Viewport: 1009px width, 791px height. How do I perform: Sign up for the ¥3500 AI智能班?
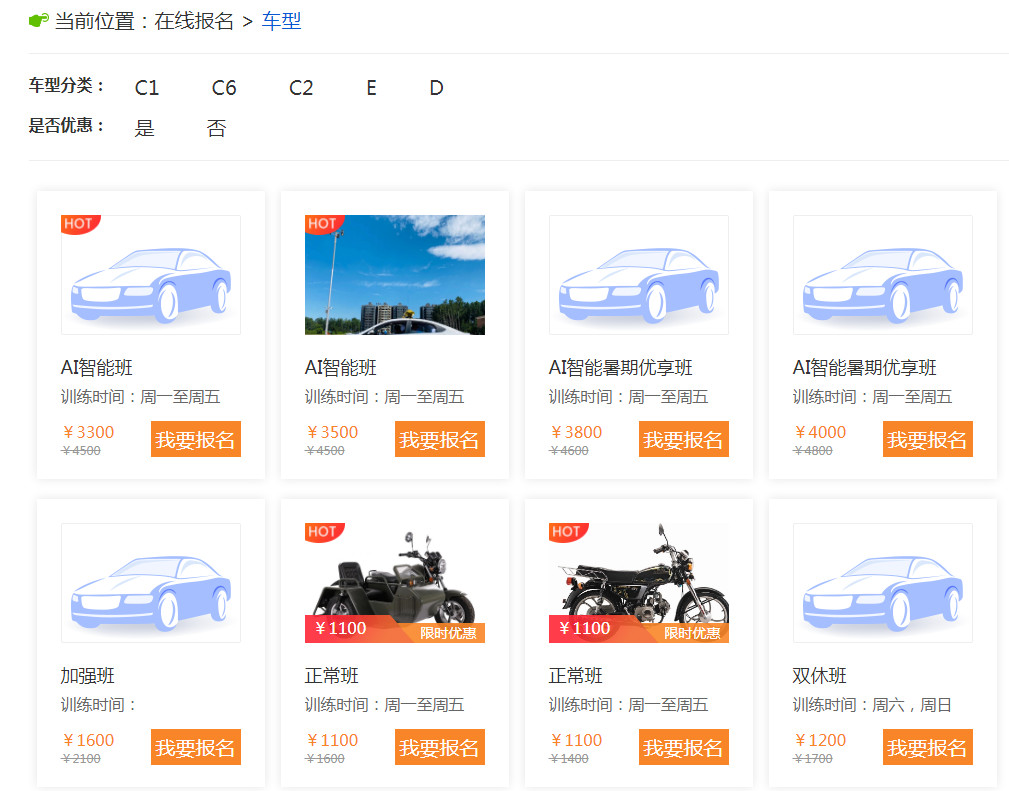click(x=439, y=439)
